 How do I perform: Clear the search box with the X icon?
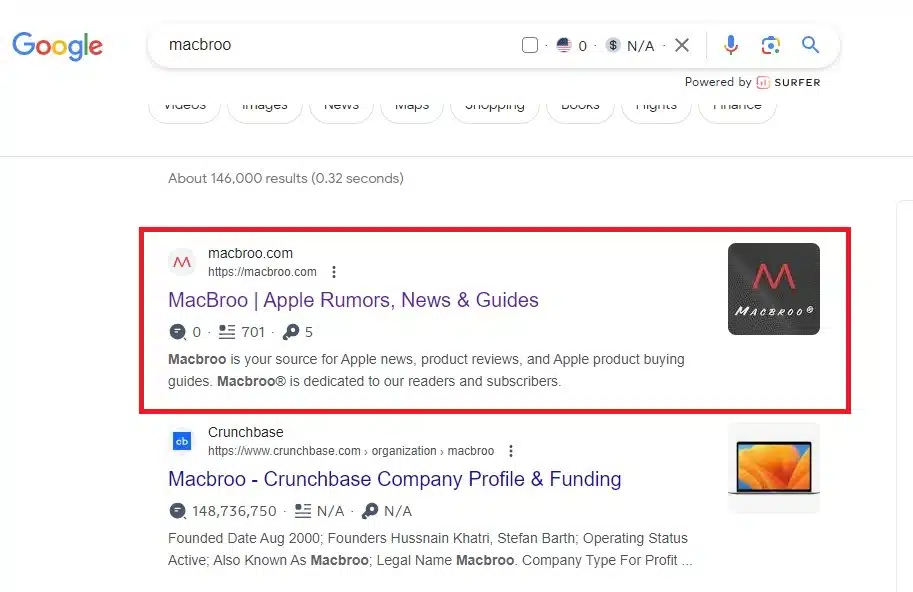682,45
